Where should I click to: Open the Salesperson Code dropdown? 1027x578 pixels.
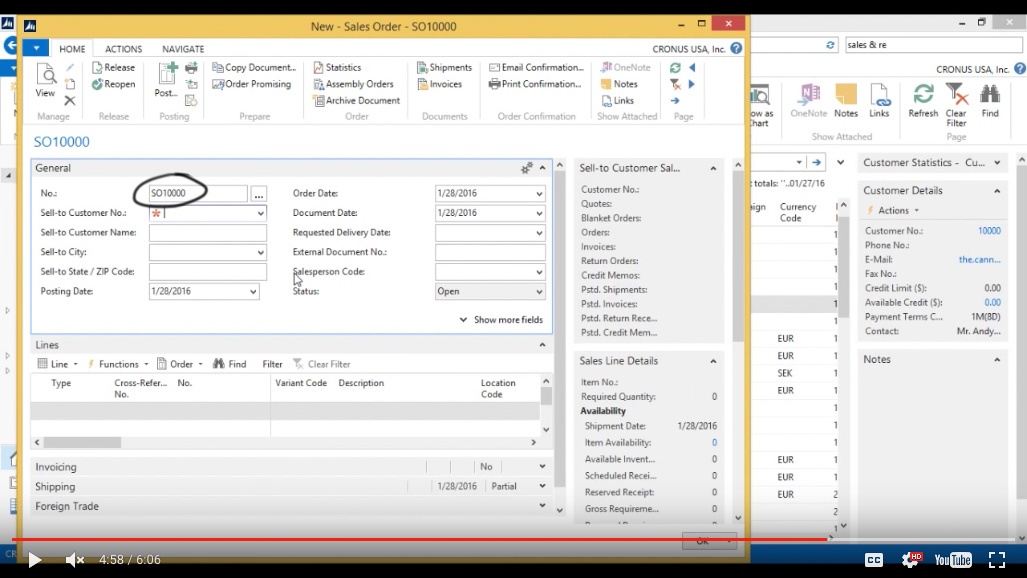coord(539,272)
